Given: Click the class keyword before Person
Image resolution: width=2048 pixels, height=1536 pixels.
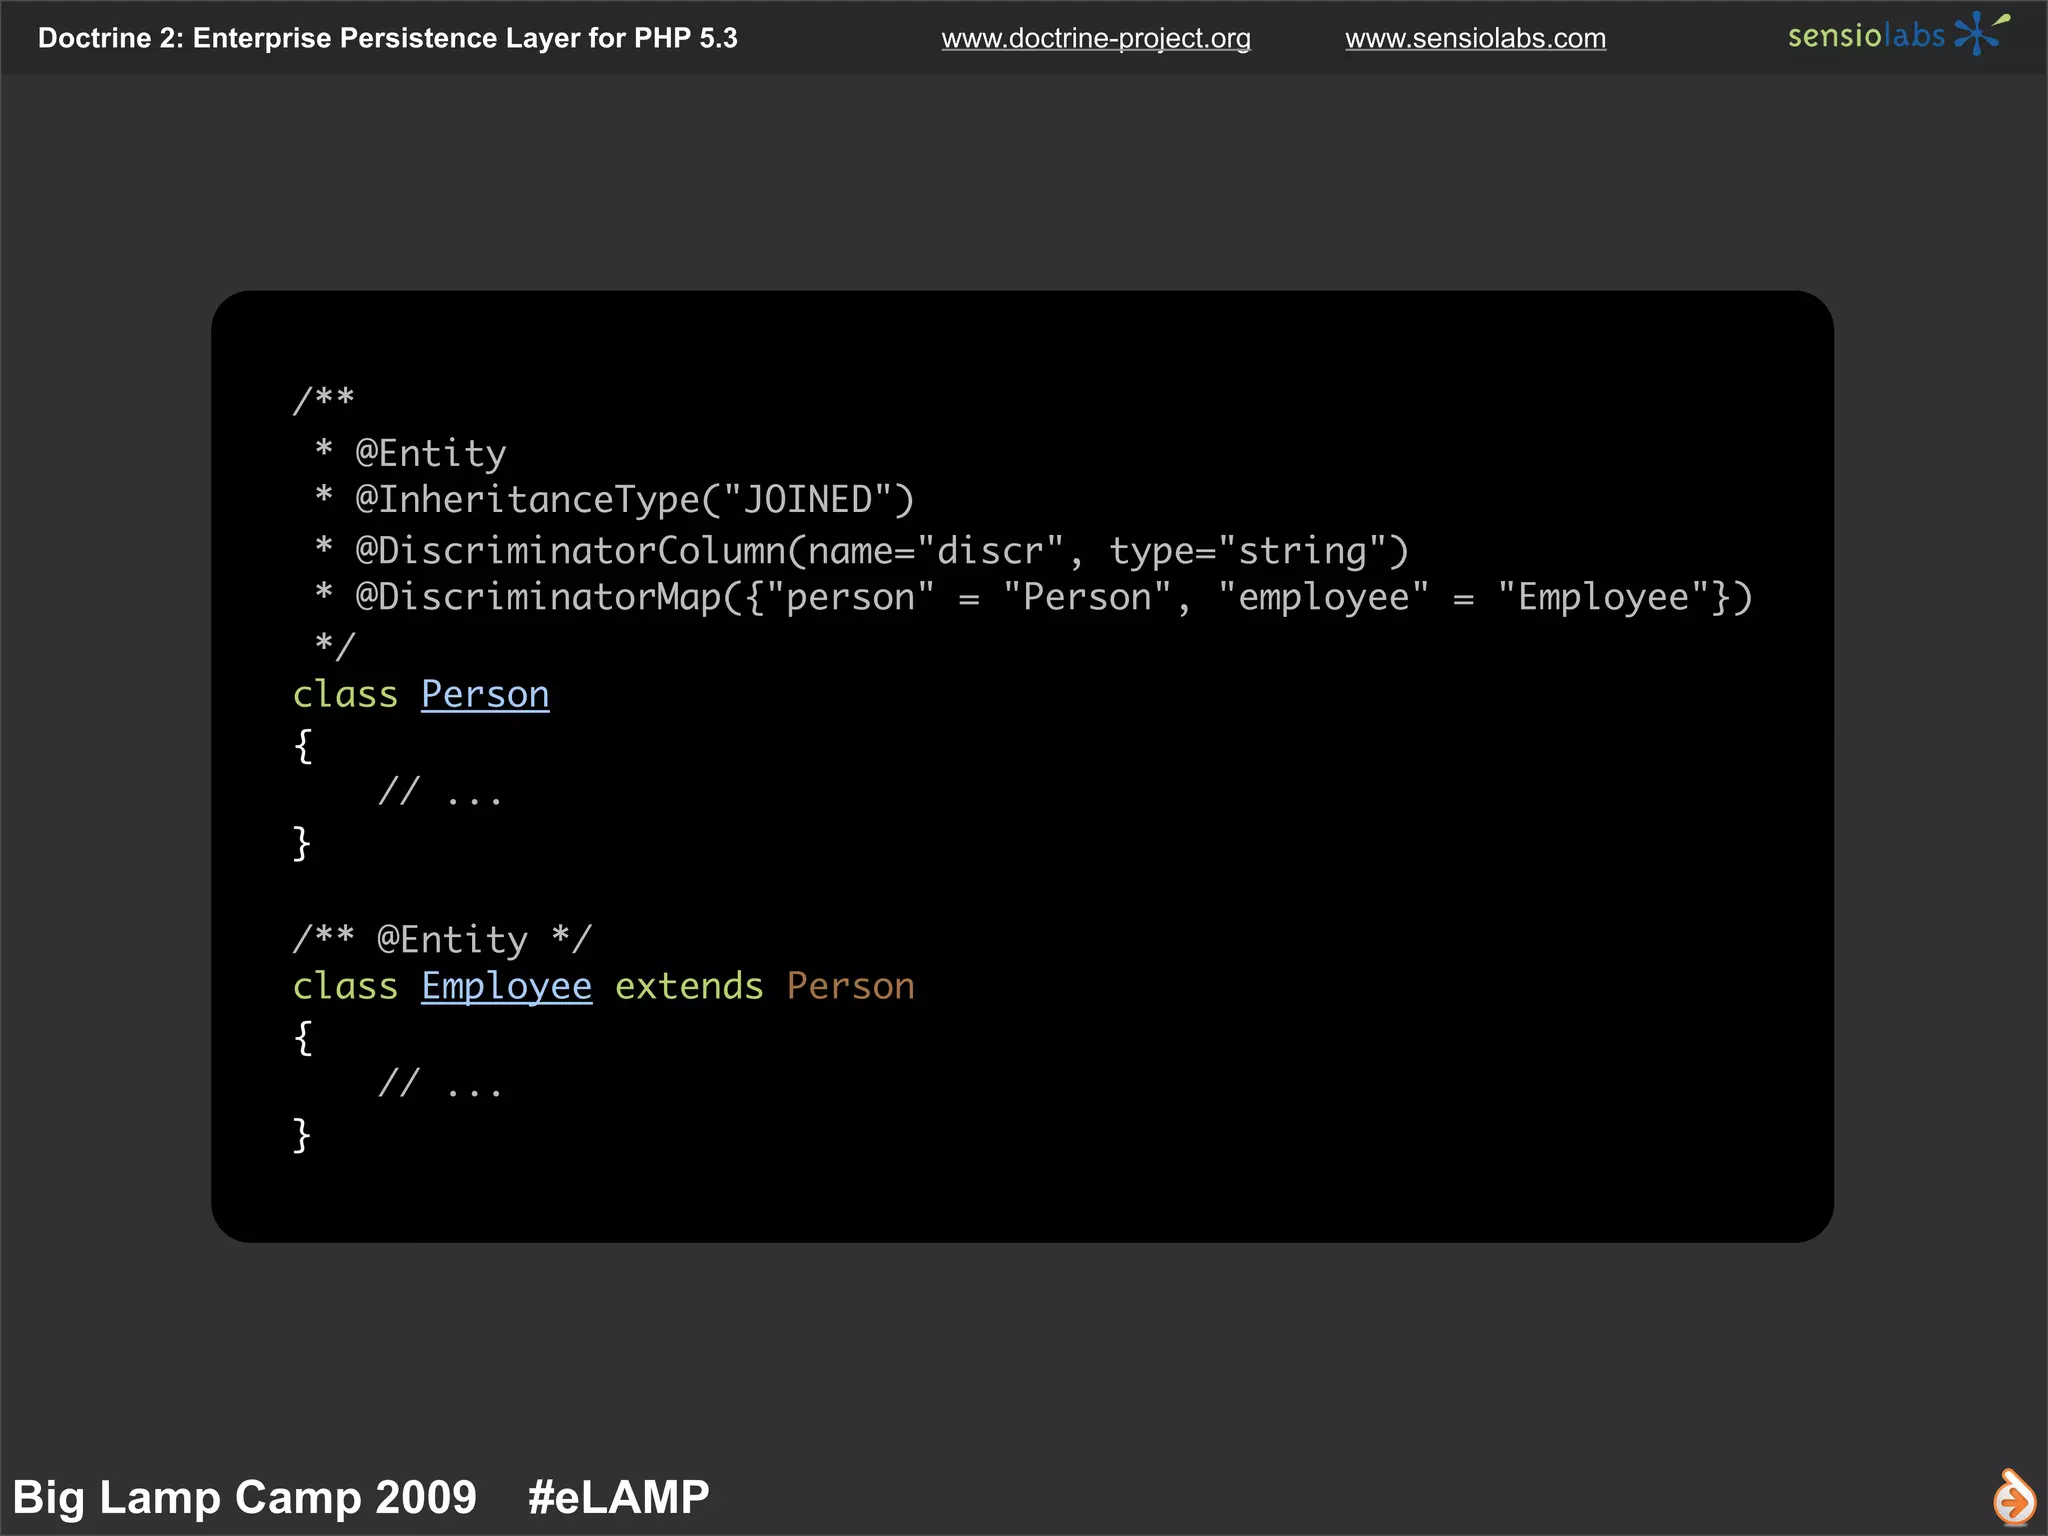Looking at the screenshot, I should tap(345, 694).
